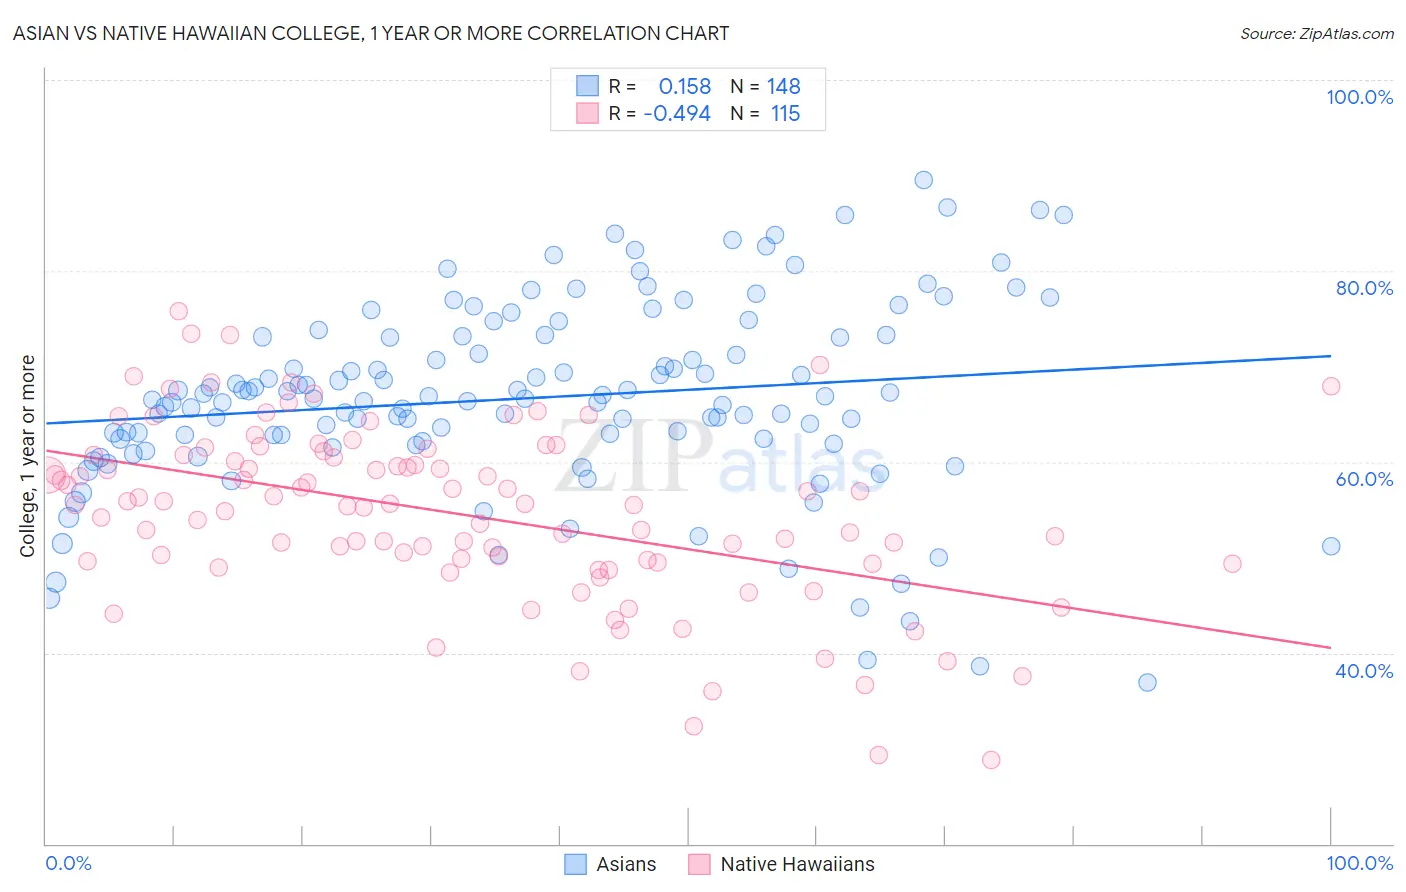Click the chart title text
Image resolution: width=1406 pixels, height=892 pixels.
click(371, 33)
